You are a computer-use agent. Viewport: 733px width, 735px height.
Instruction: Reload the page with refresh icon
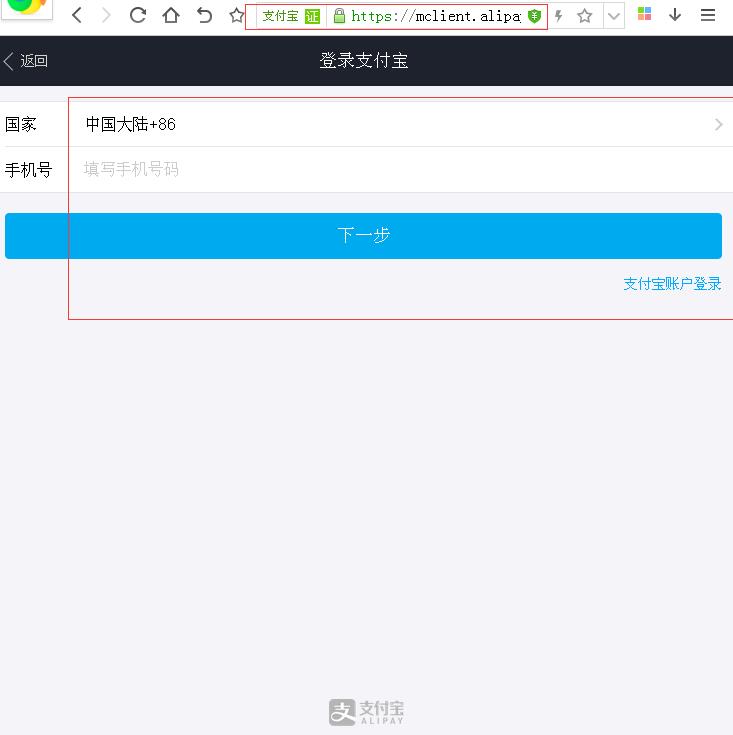[x=138, y=15]
